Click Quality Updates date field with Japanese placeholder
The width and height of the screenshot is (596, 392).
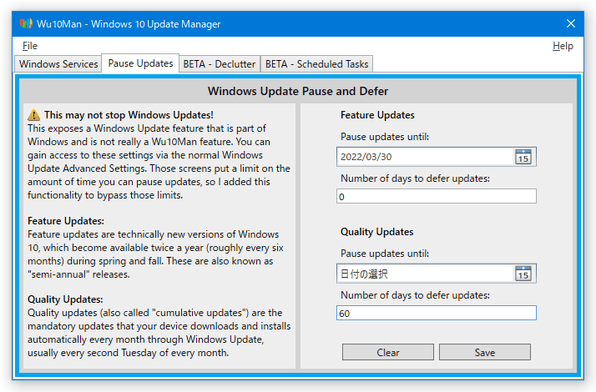tap(426, 273)
